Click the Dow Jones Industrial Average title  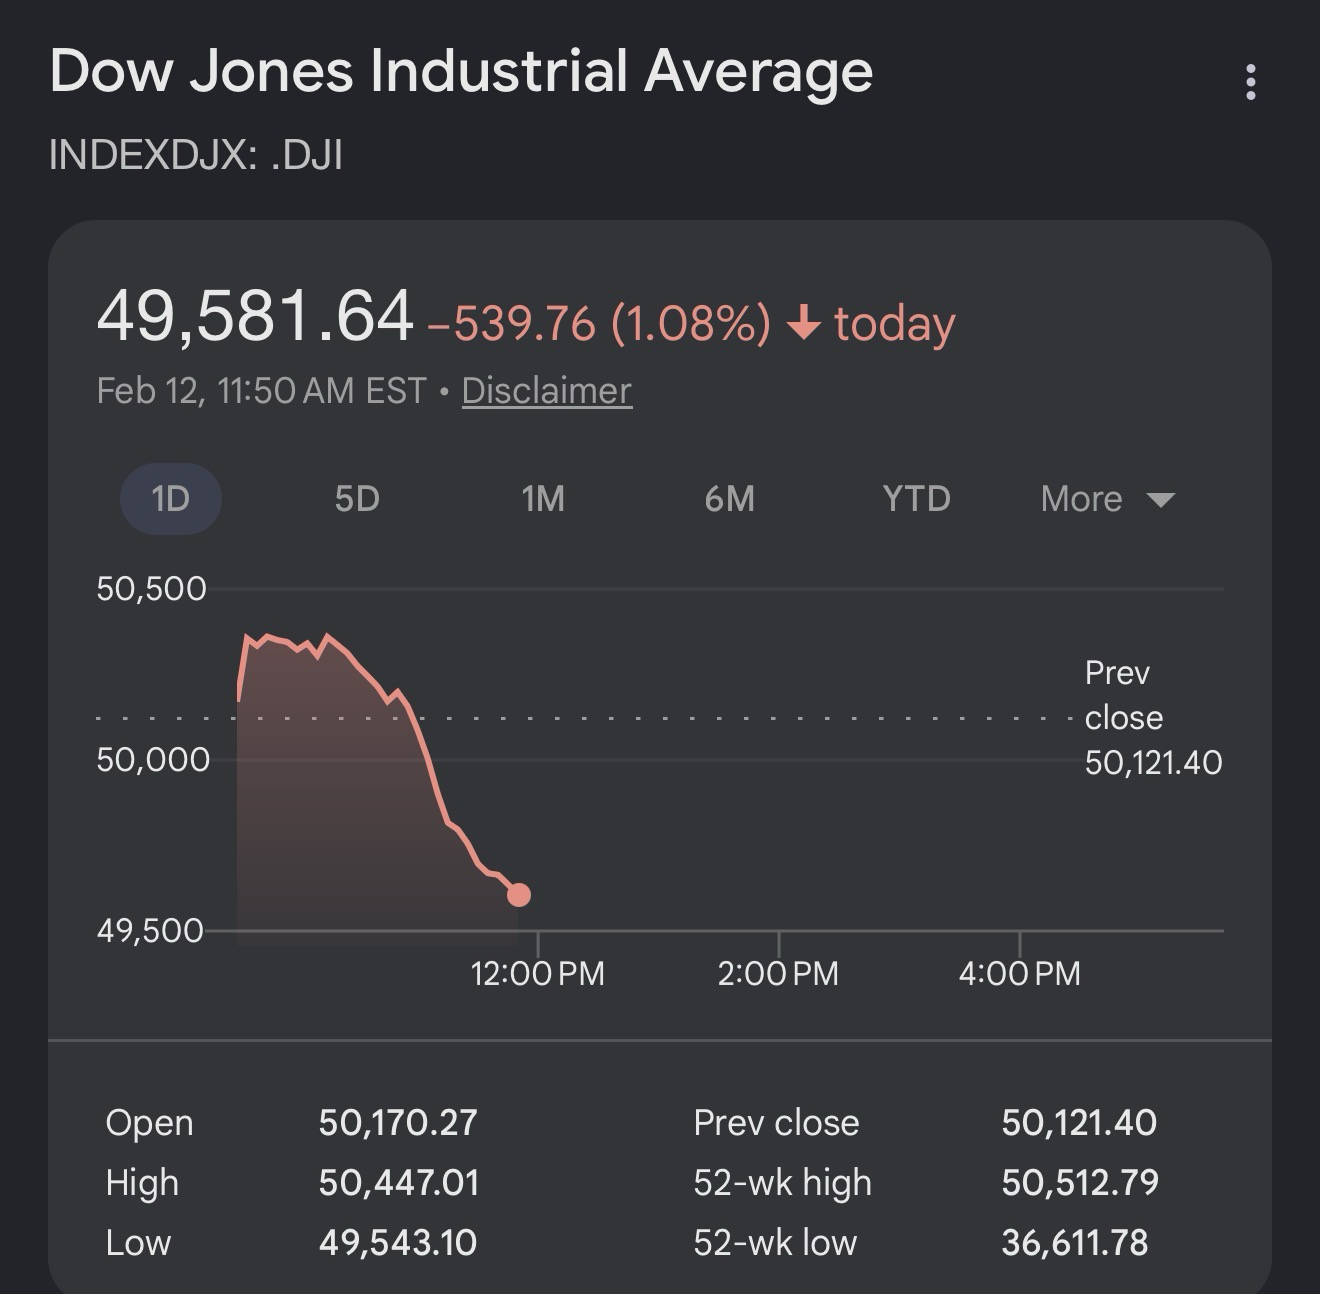click(x=461, y=72)
